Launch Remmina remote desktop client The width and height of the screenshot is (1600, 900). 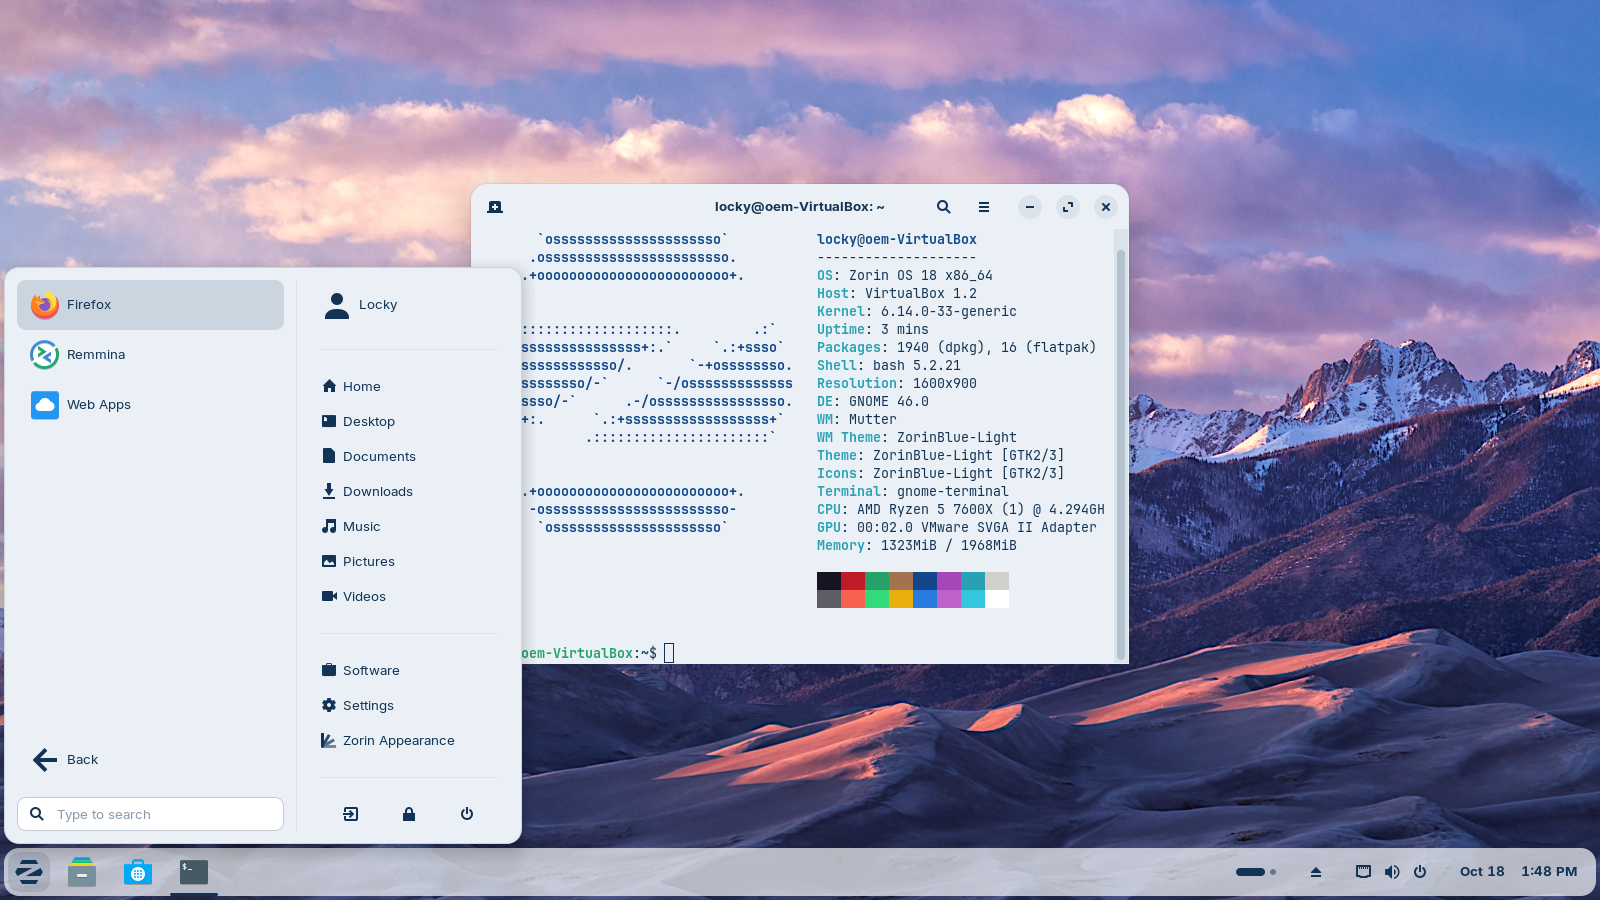95,355
